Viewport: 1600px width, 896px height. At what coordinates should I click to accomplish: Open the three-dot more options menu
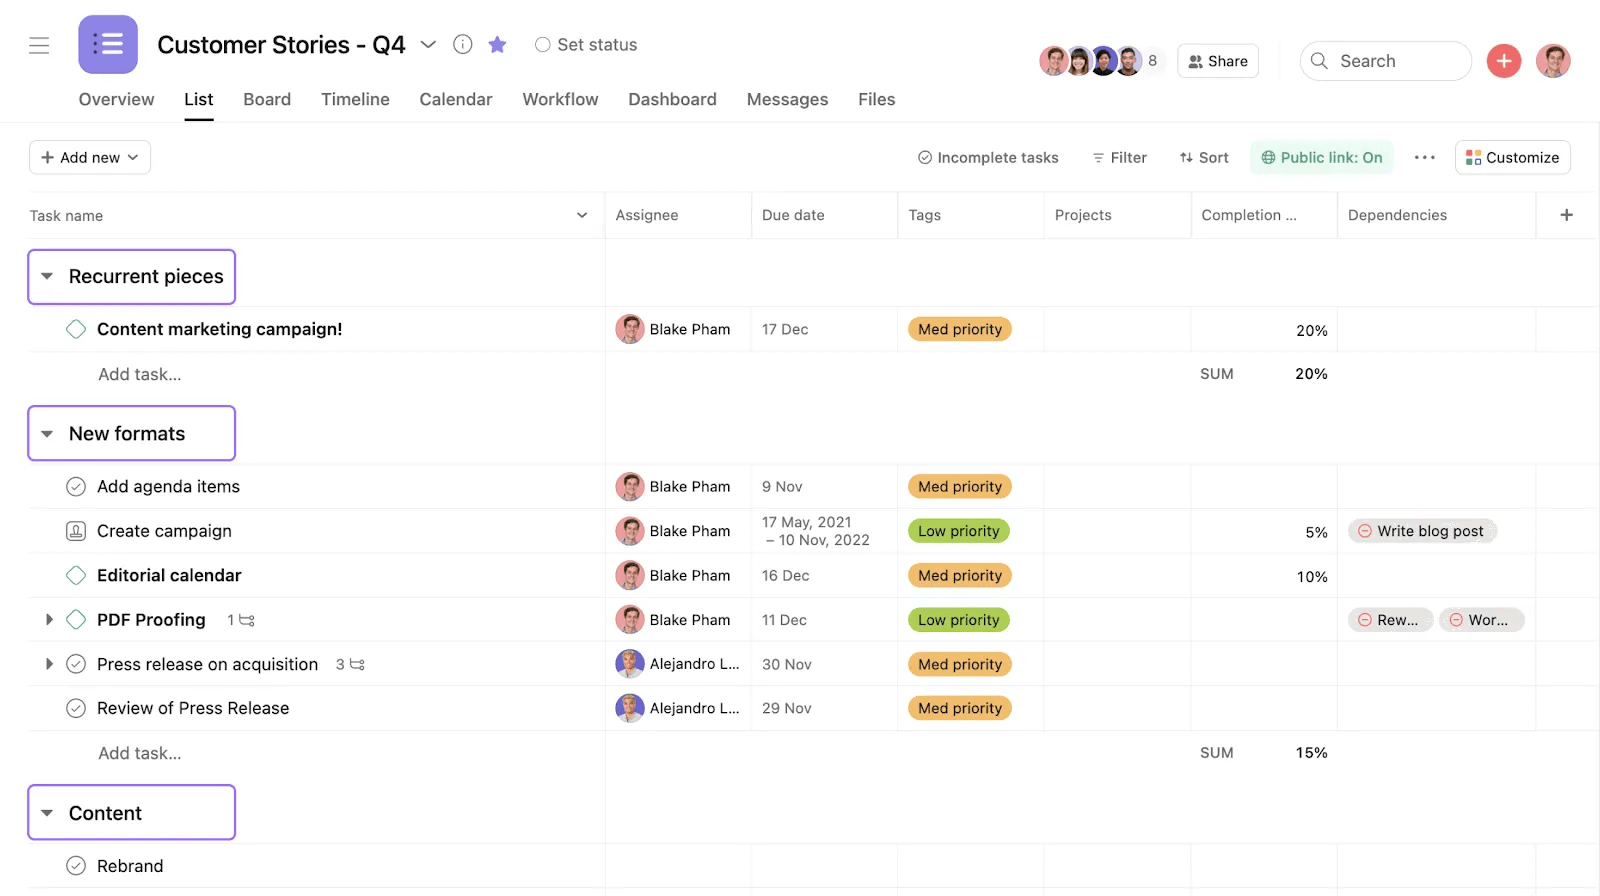pyautogui.click(x=1424, y=158)
